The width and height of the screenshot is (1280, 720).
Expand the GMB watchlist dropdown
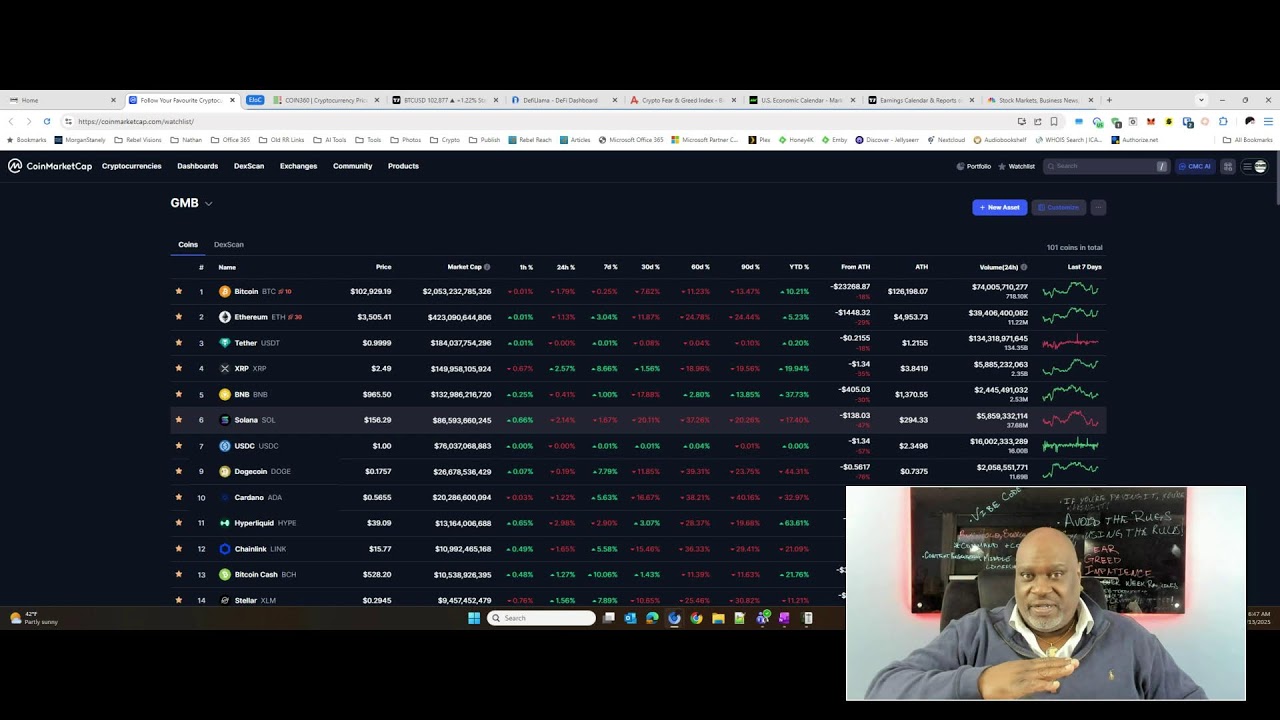tap(208, 203)
